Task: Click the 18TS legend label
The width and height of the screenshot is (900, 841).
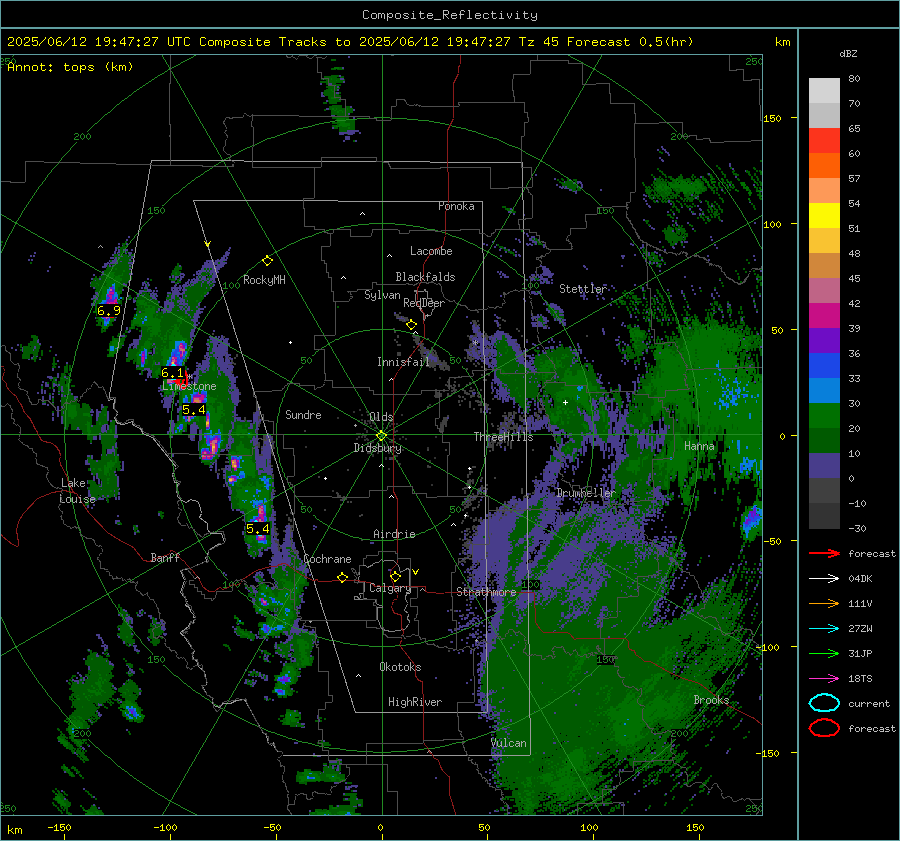Action: 860,679
